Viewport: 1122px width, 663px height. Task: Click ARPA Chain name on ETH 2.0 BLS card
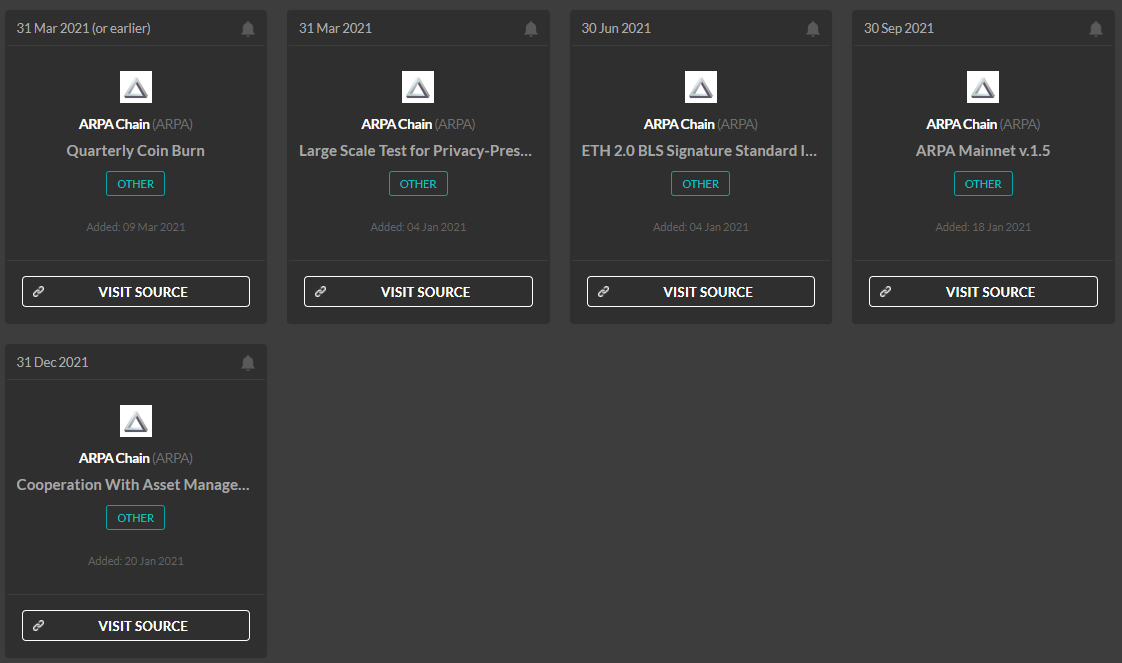coord(679,124)
